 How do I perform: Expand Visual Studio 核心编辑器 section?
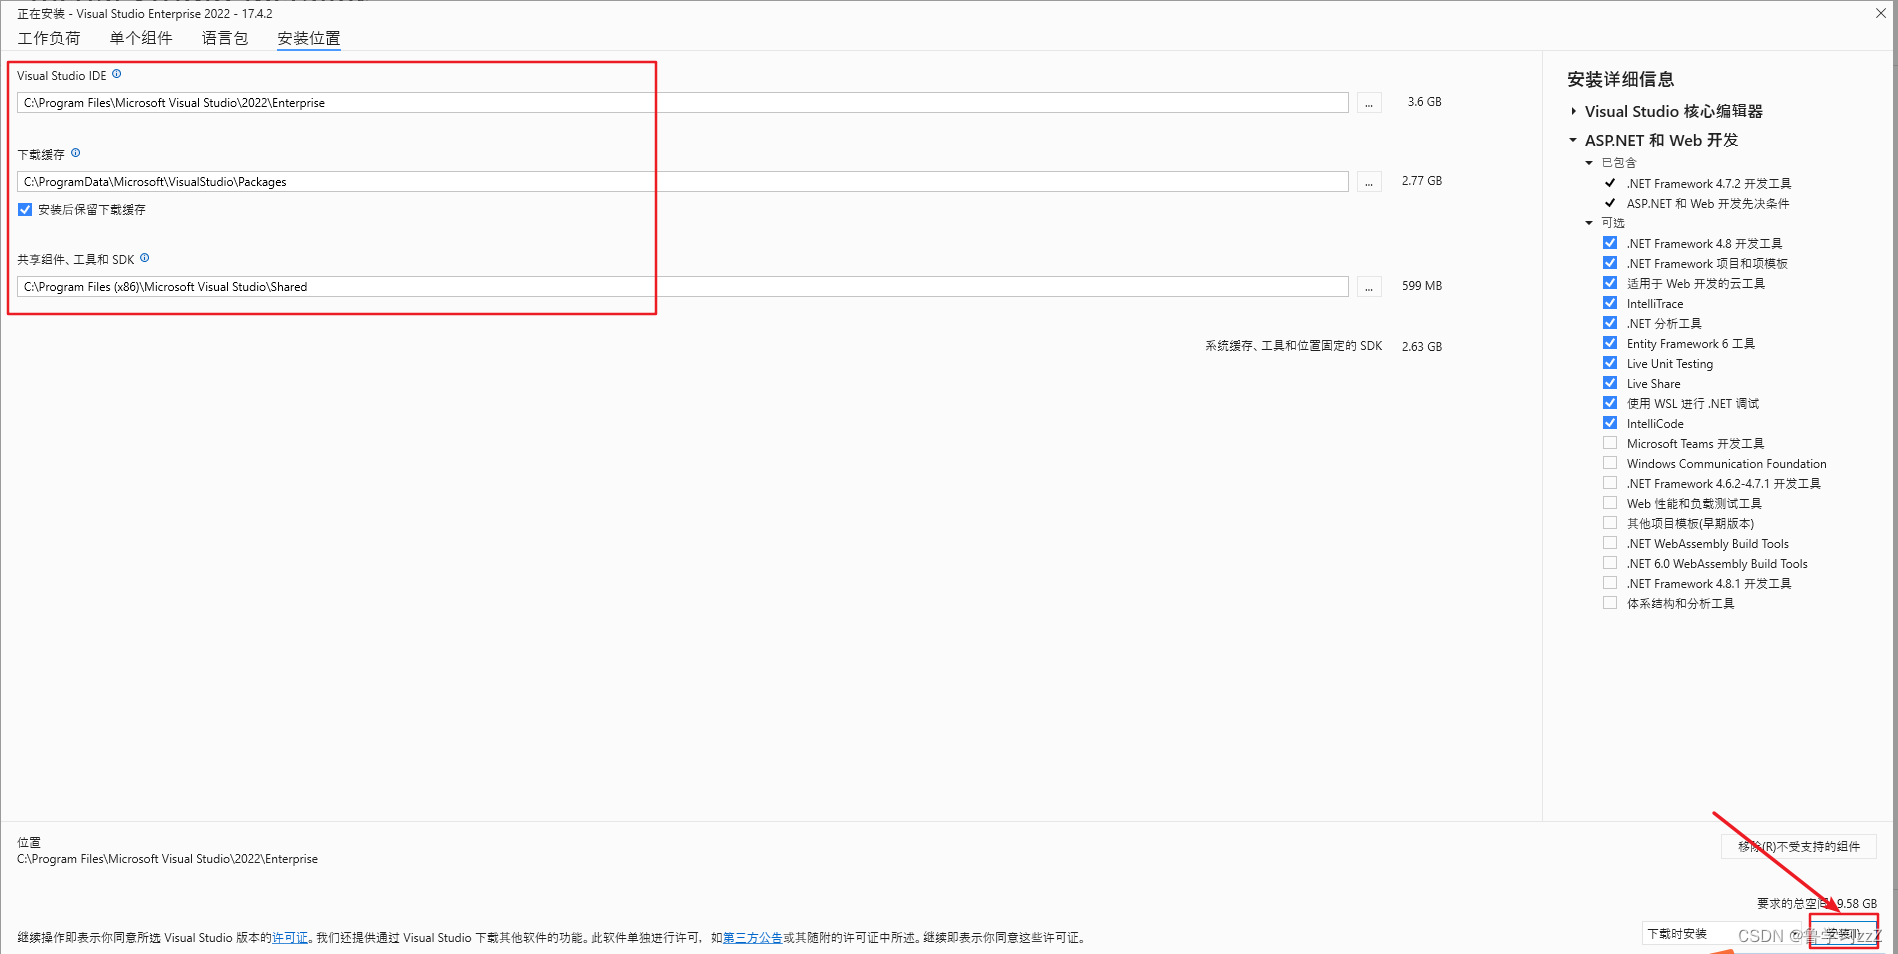tap(1573, 111)
